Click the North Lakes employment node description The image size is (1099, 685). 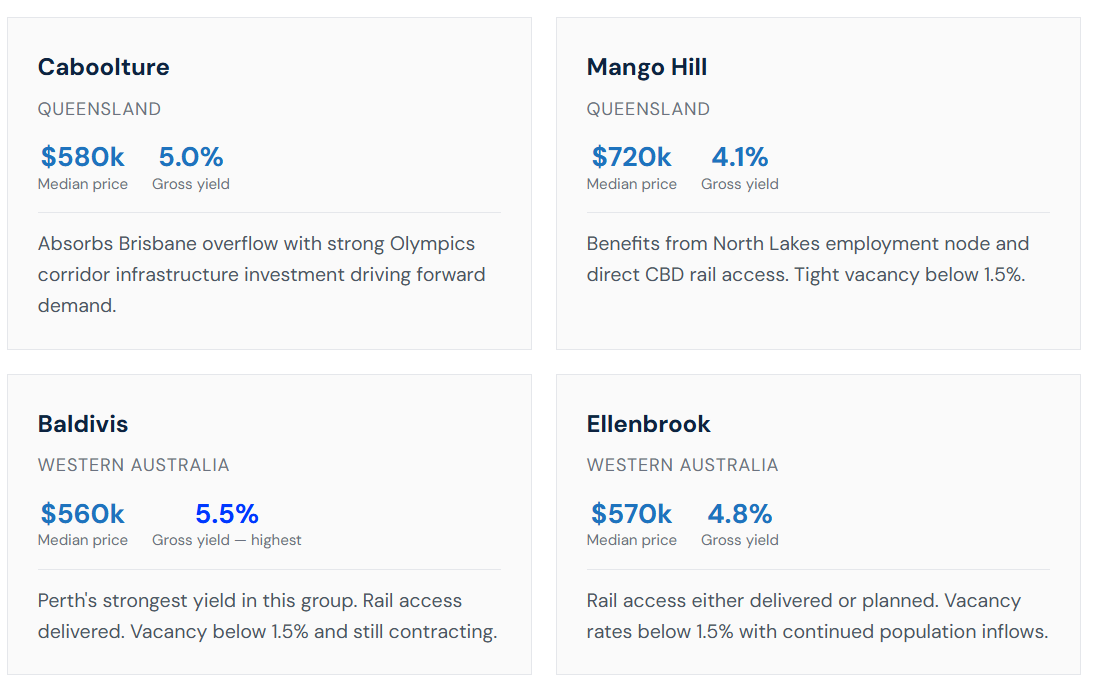[x=807, y=259]
